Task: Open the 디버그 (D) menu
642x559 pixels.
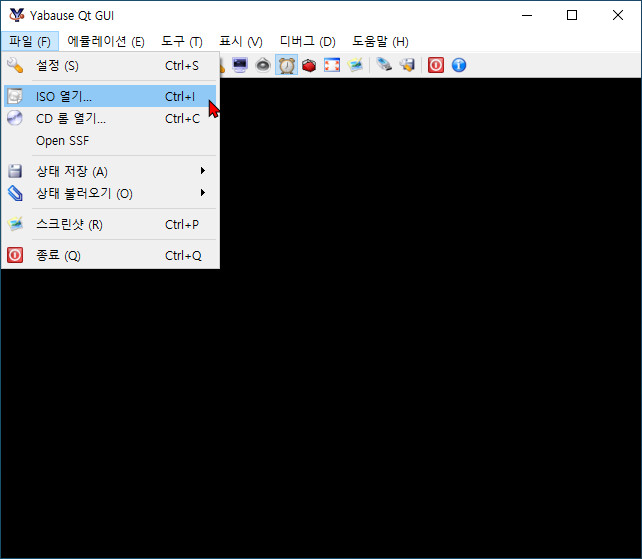Action: pyautogui.click(x=307, y=41)
